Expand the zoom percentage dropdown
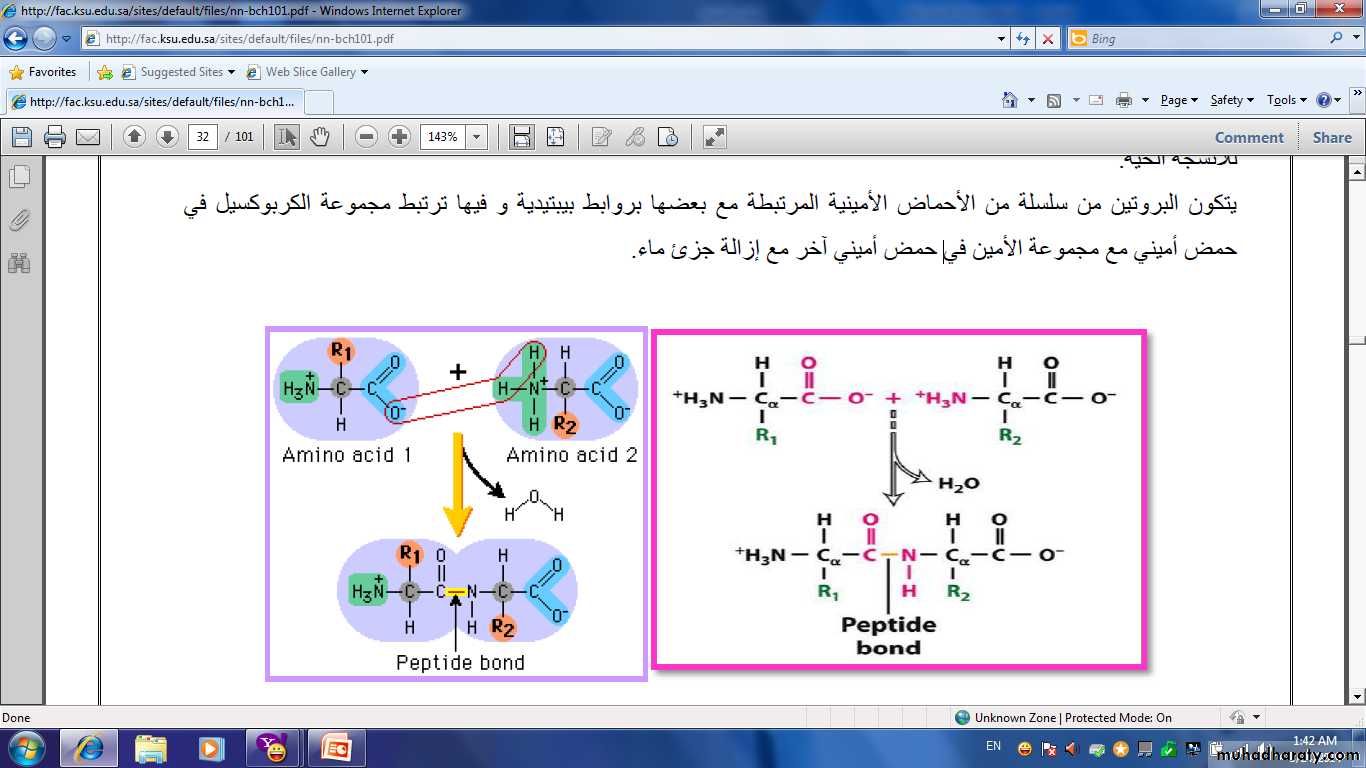Image resolution: width=1366 pixels, height=768 pixels. (477, 137)
